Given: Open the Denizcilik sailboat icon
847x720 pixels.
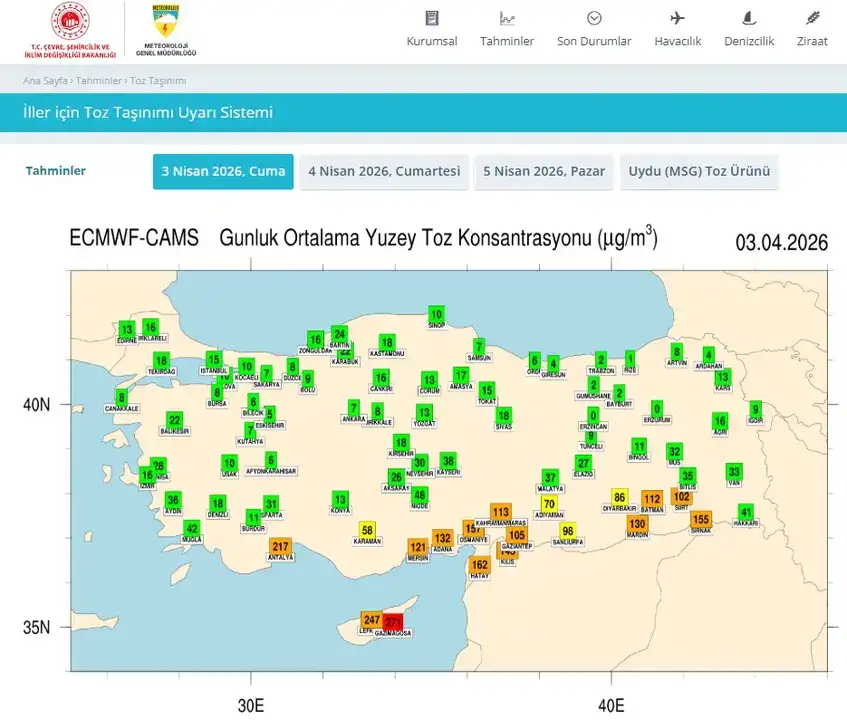Looking at the screenshot, I should click(x=747, y=17).
